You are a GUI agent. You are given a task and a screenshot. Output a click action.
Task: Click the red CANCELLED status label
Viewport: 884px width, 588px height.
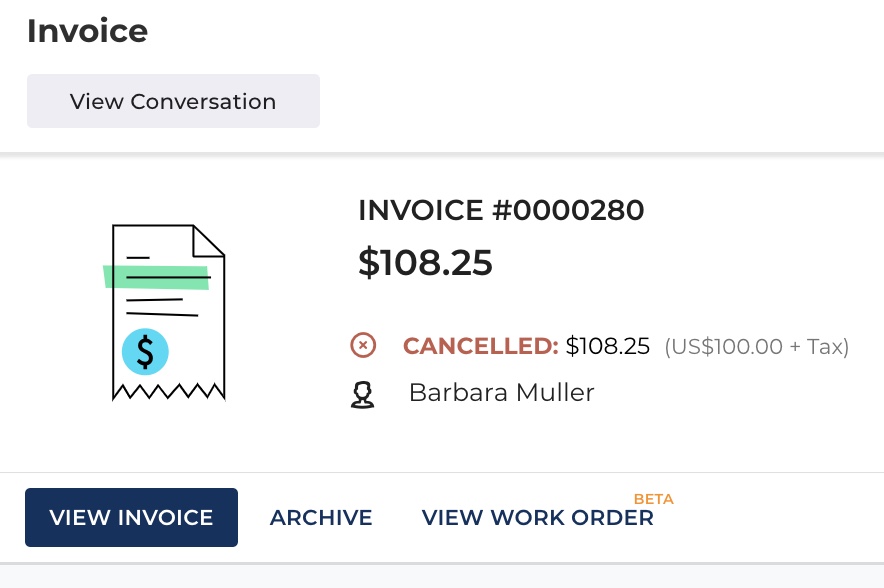pos(480,347)
